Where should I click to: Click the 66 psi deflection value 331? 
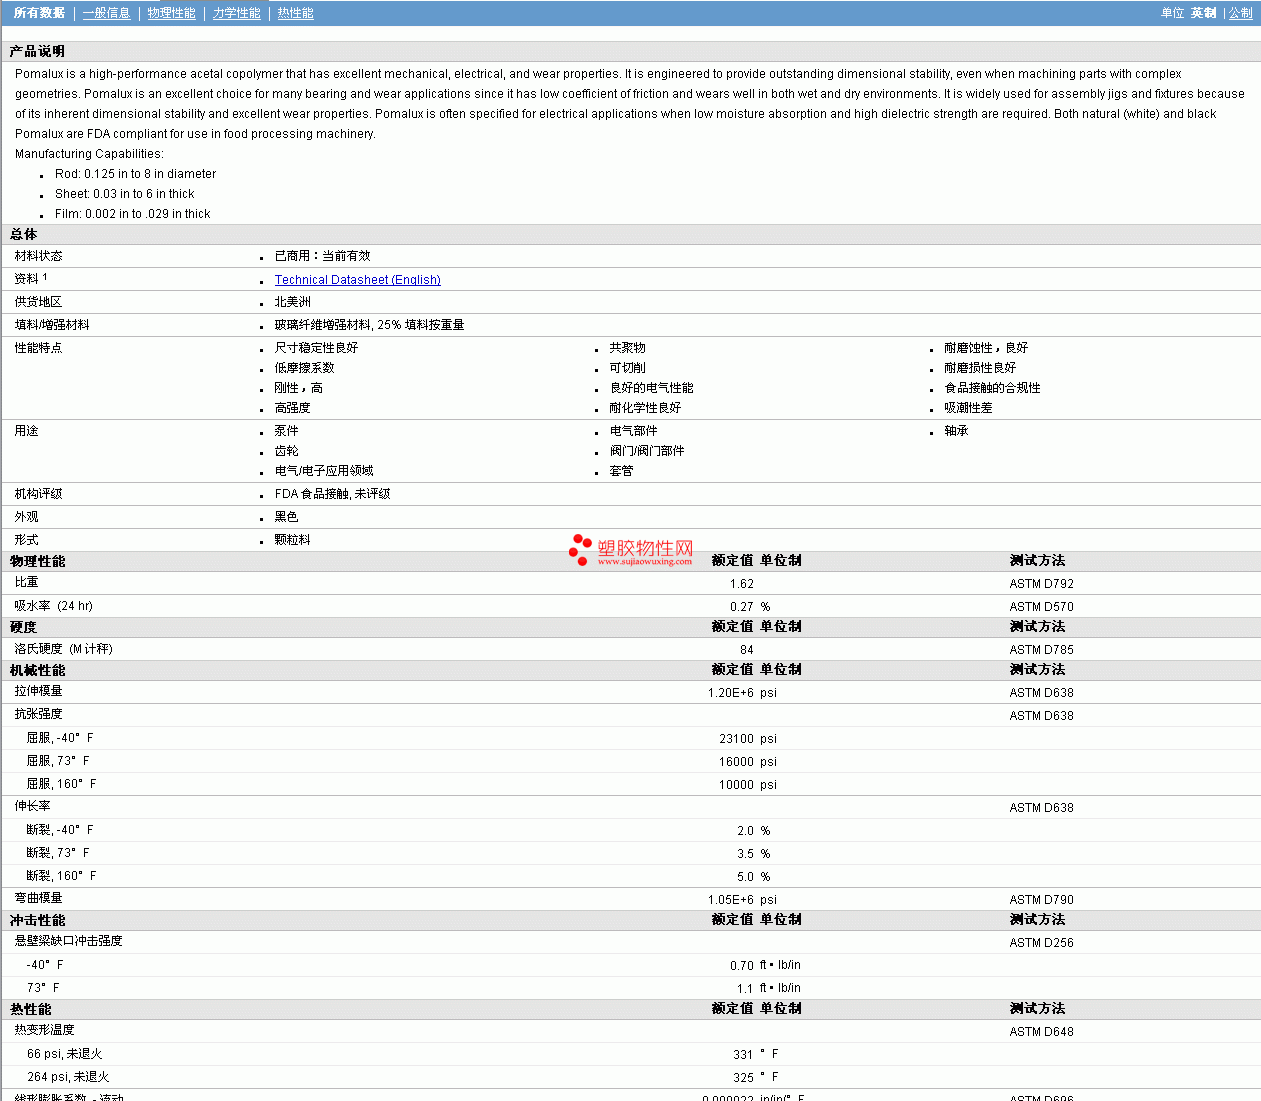(744, 1055)
